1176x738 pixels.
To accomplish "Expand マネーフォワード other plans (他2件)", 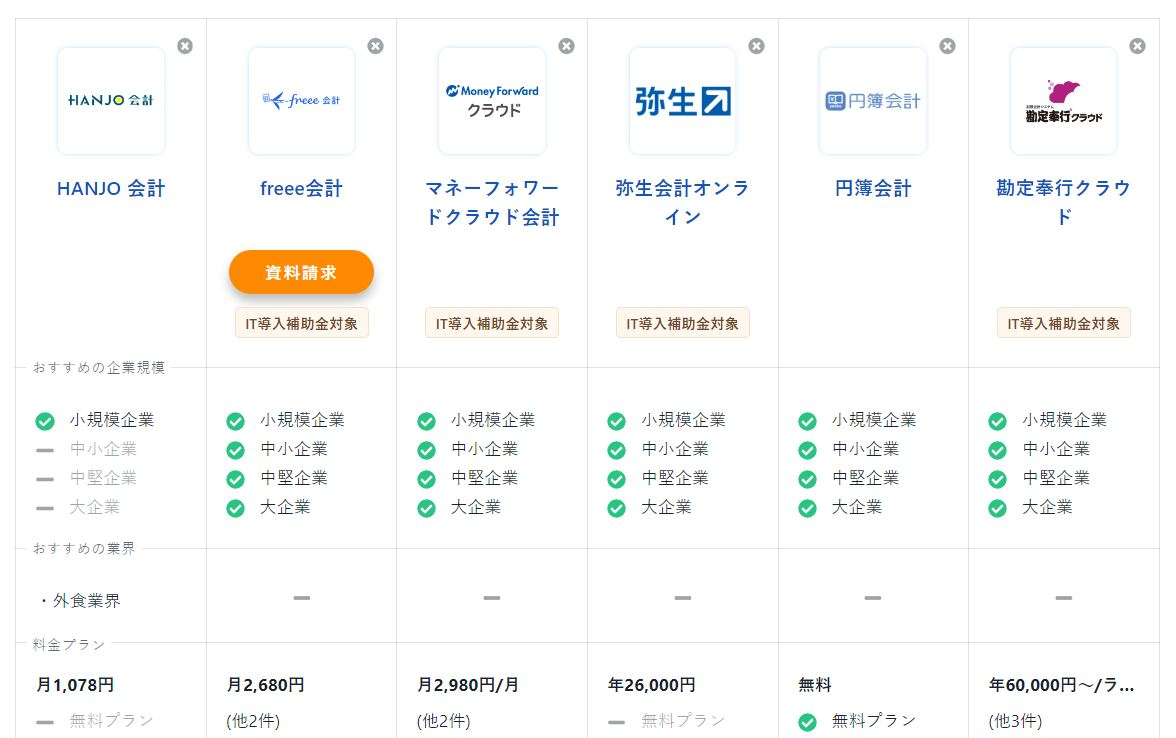I will point(443,720).
